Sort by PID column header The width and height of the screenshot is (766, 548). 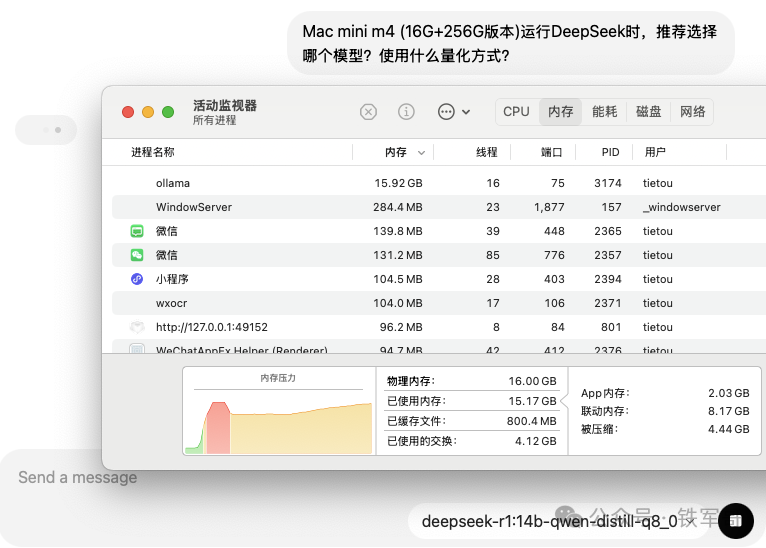[610, 152]
